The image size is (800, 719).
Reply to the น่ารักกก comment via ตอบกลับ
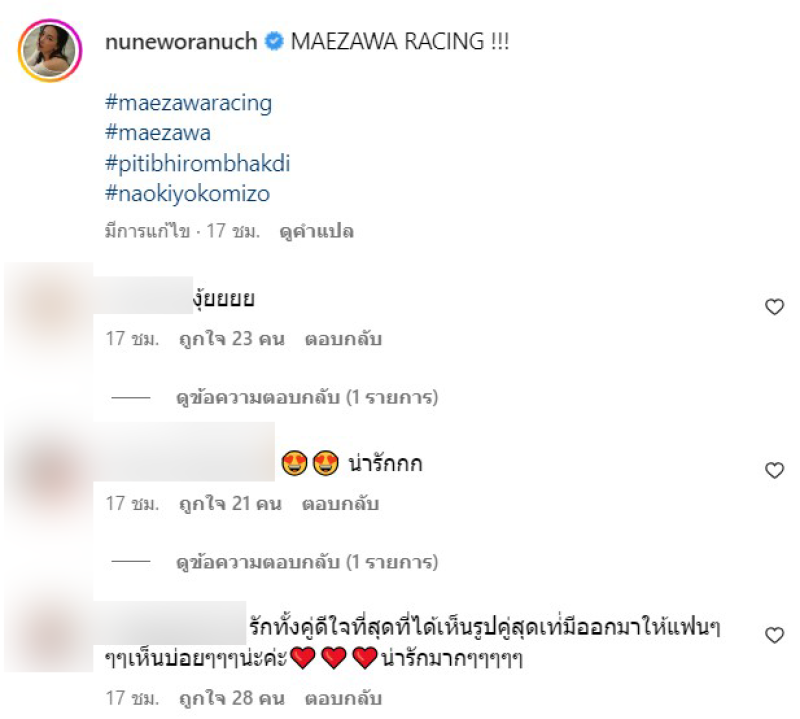[340, 504]
